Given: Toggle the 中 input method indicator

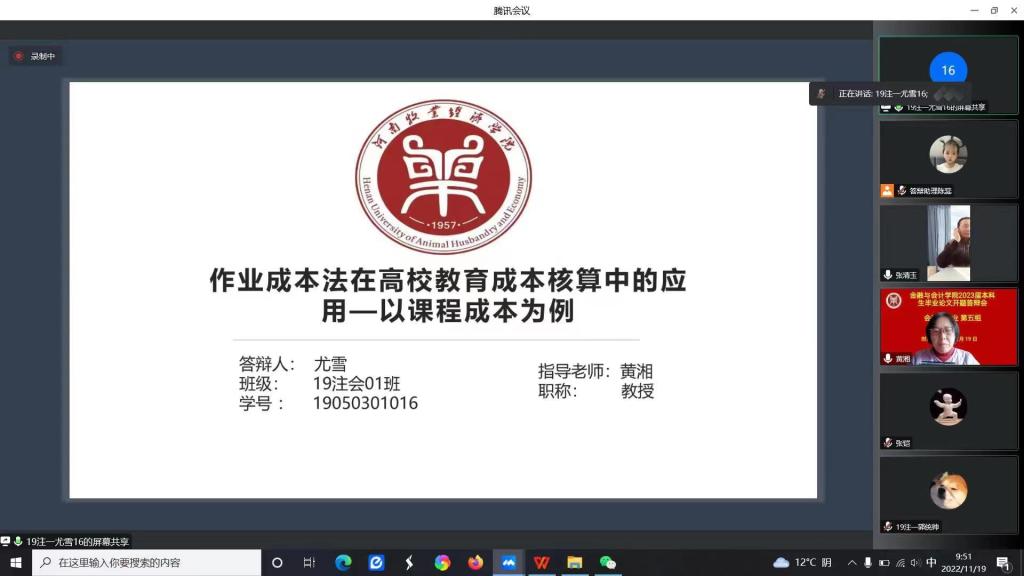Looking at the screenshot, I should click(x=931, y=563).
